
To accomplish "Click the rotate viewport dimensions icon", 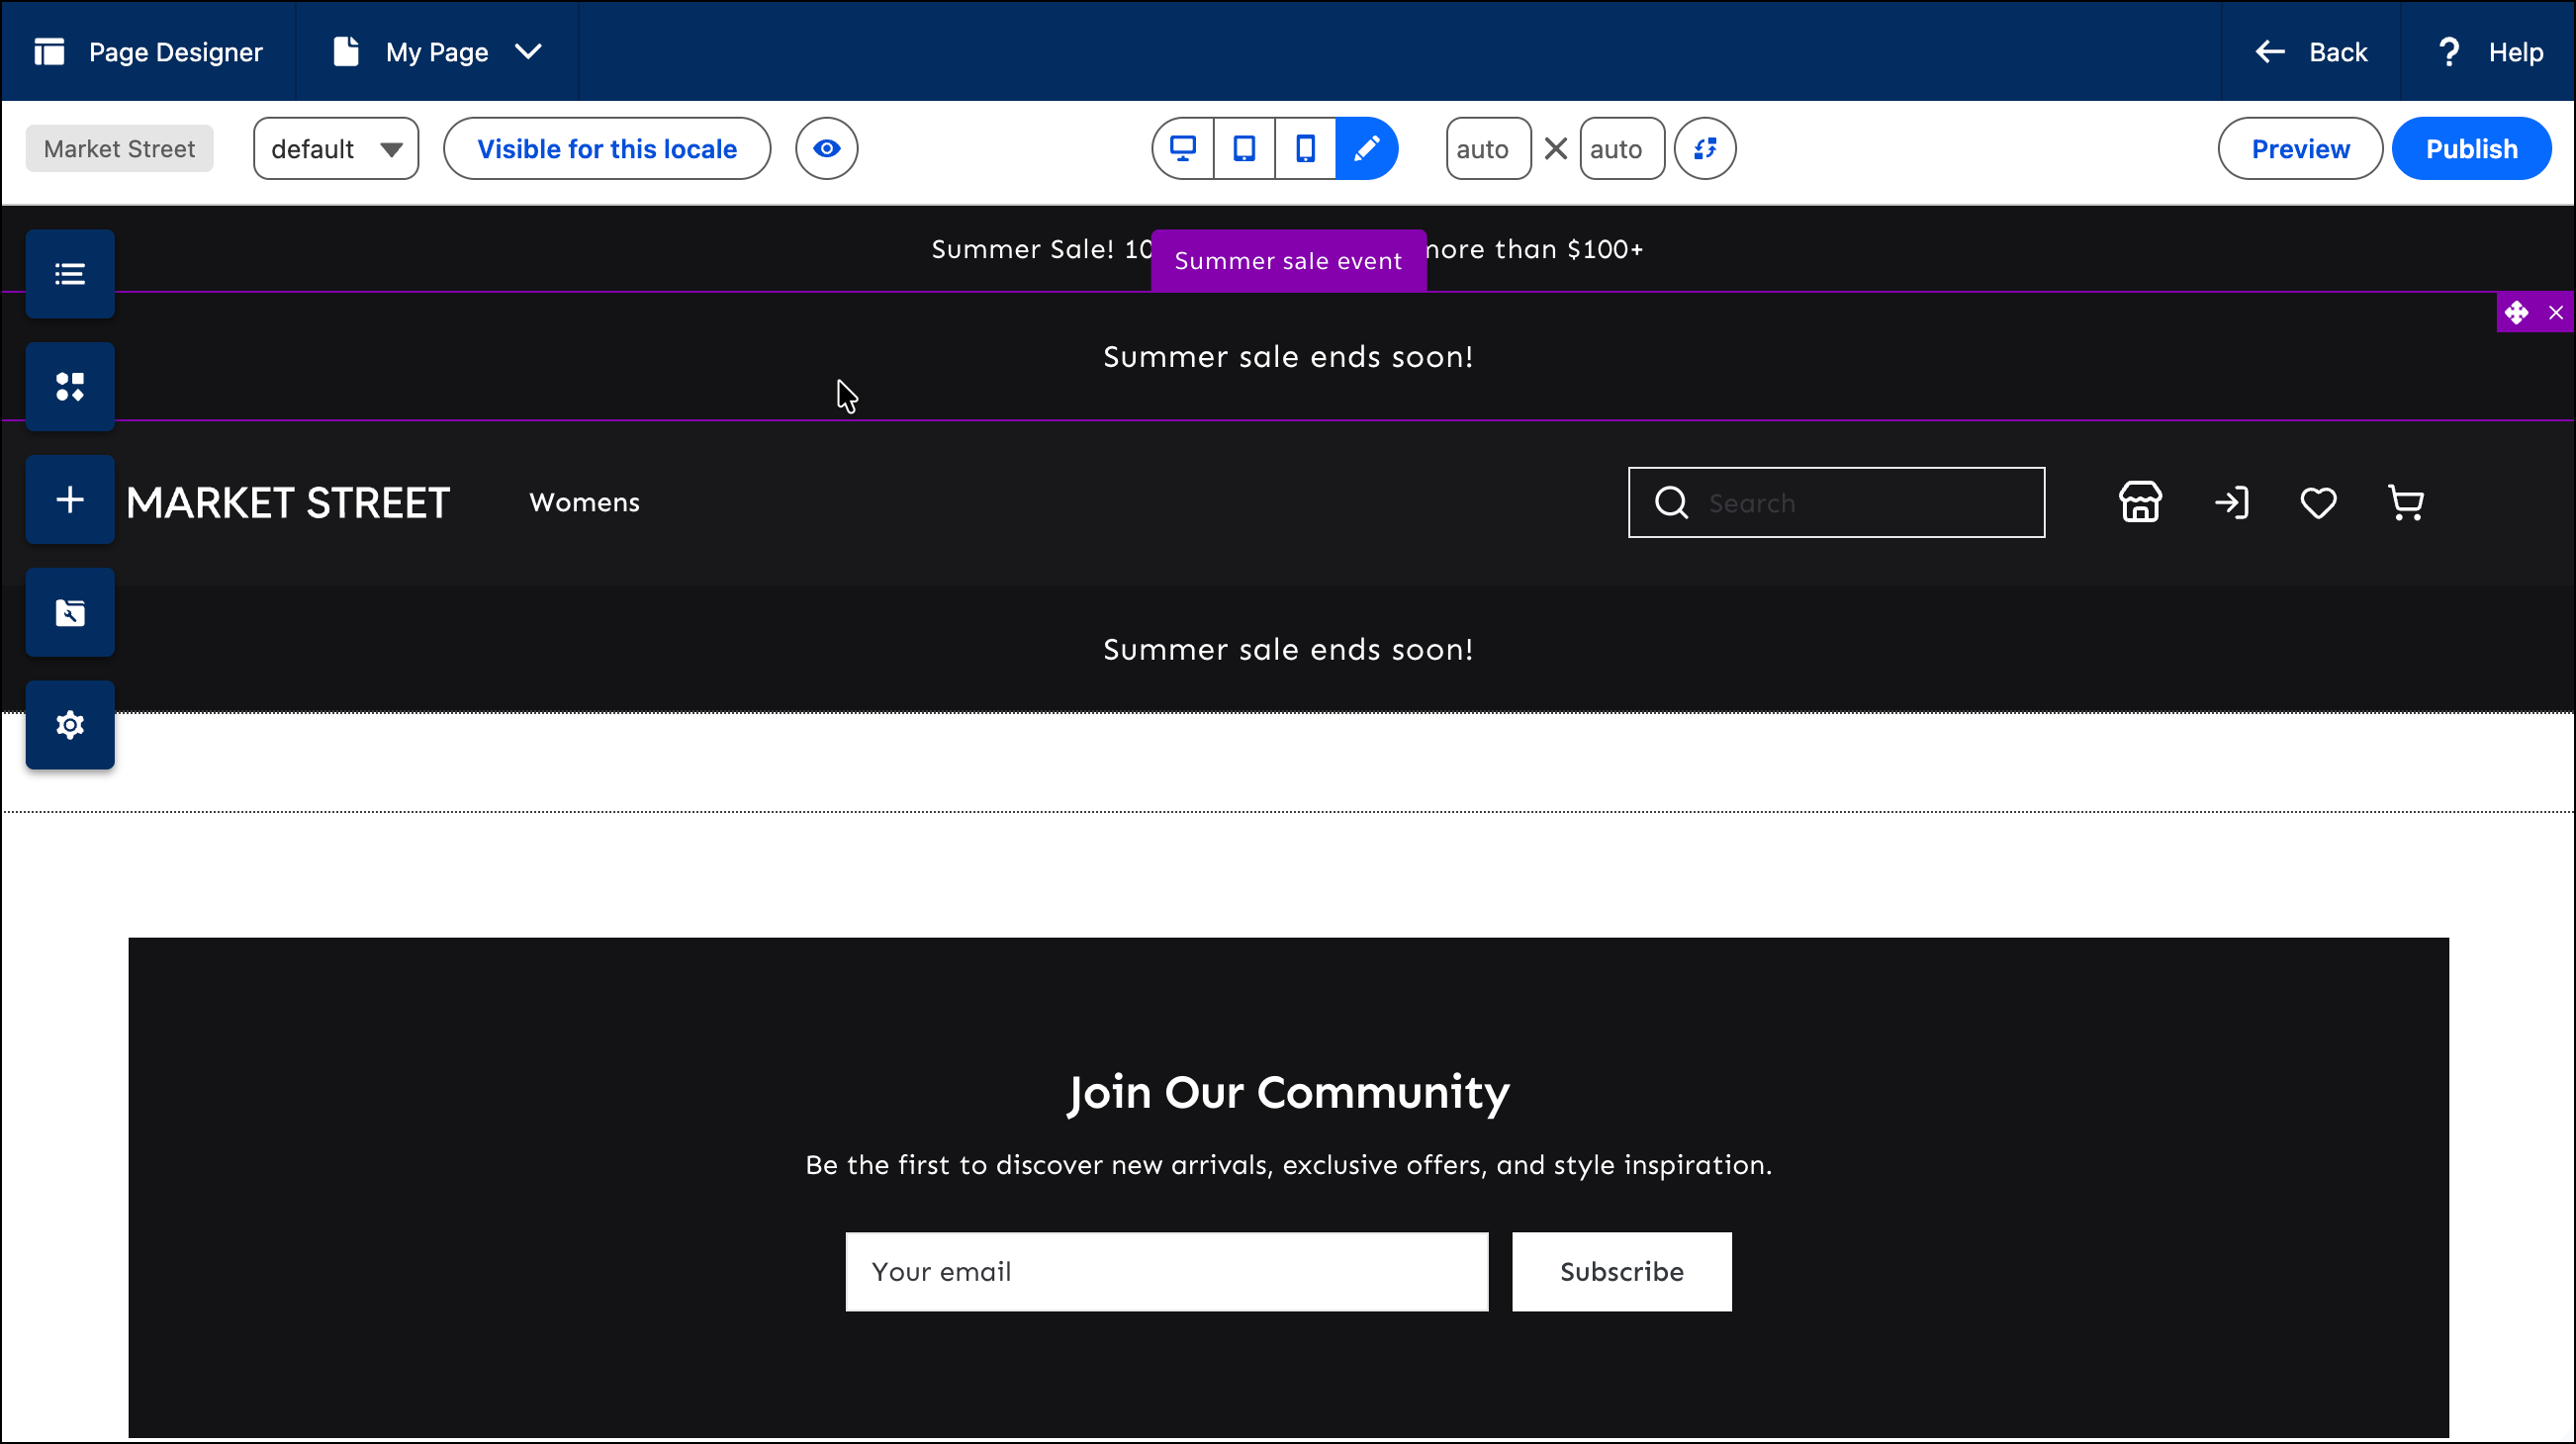I will coord(1705,149).
